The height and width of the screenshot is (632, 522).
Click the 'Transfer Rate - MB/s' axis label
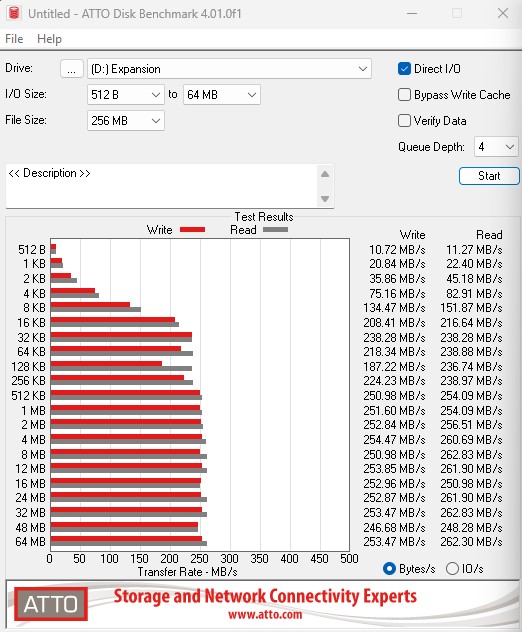187,572
